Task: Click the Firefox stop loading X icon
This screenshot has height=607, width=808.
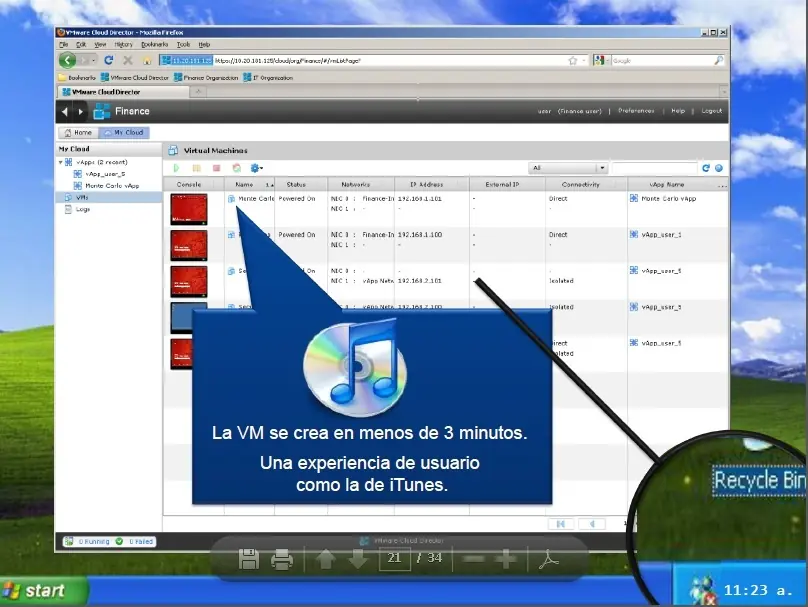Action: (128, 60)
